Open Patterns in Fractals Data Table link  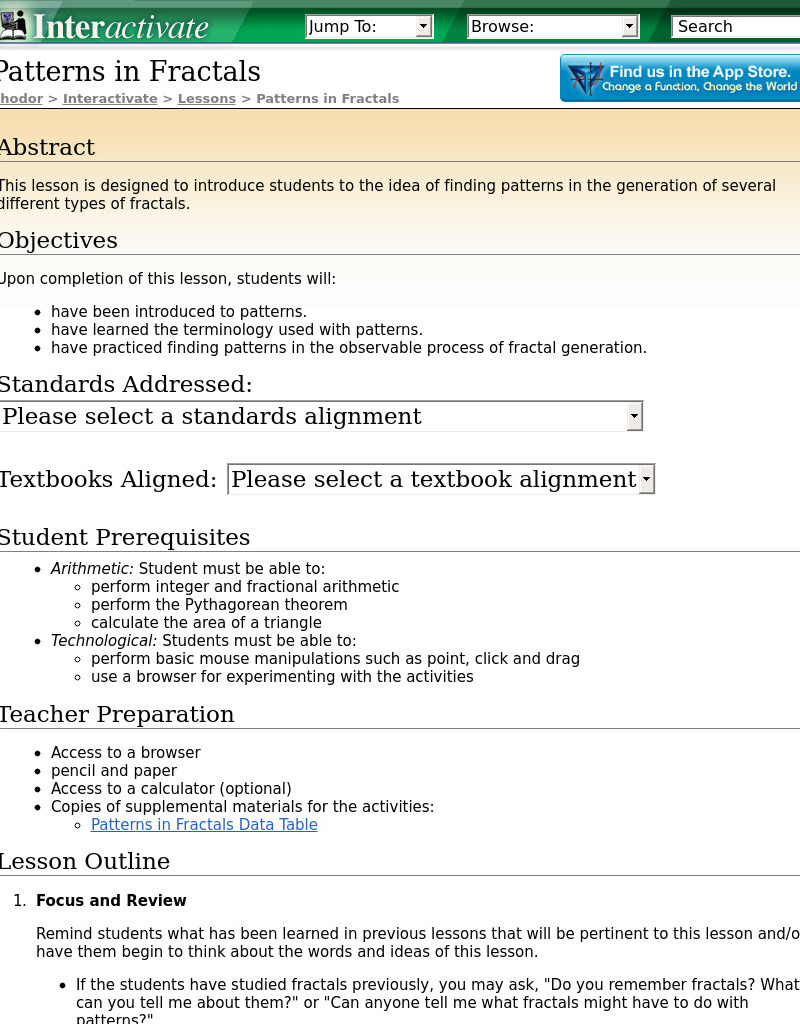204,825
